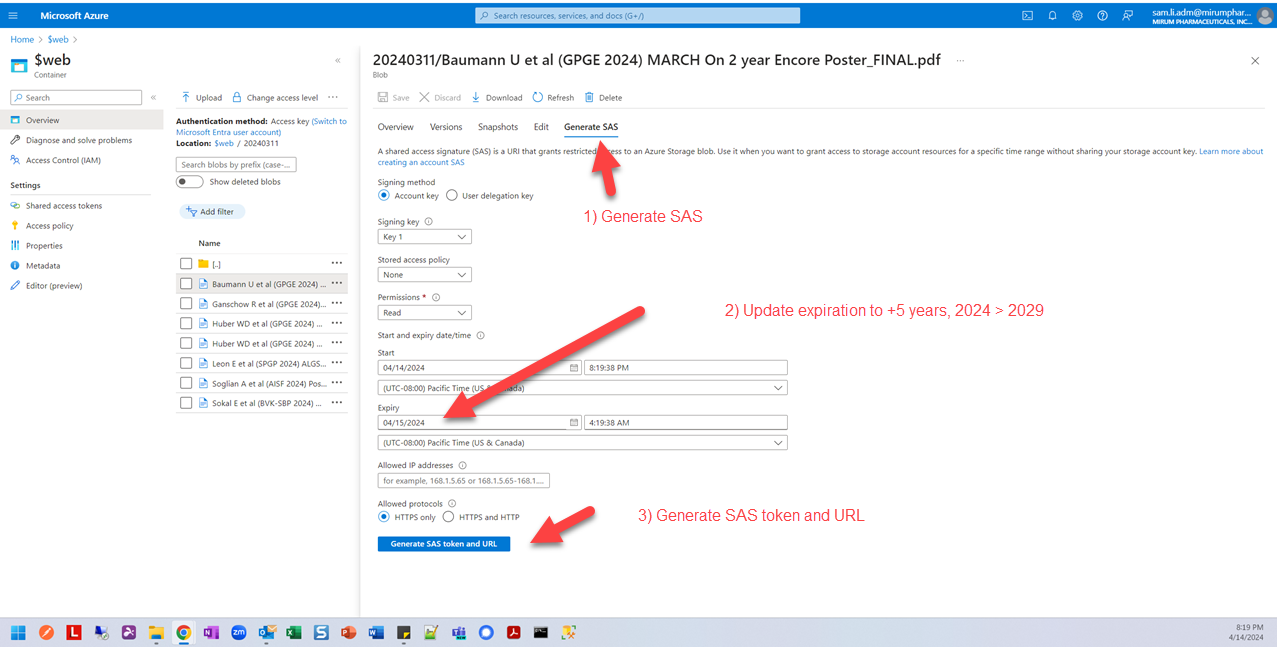Go to Home breadcrumb link
The image size is (1277, 647).
(x=22, y=39)
